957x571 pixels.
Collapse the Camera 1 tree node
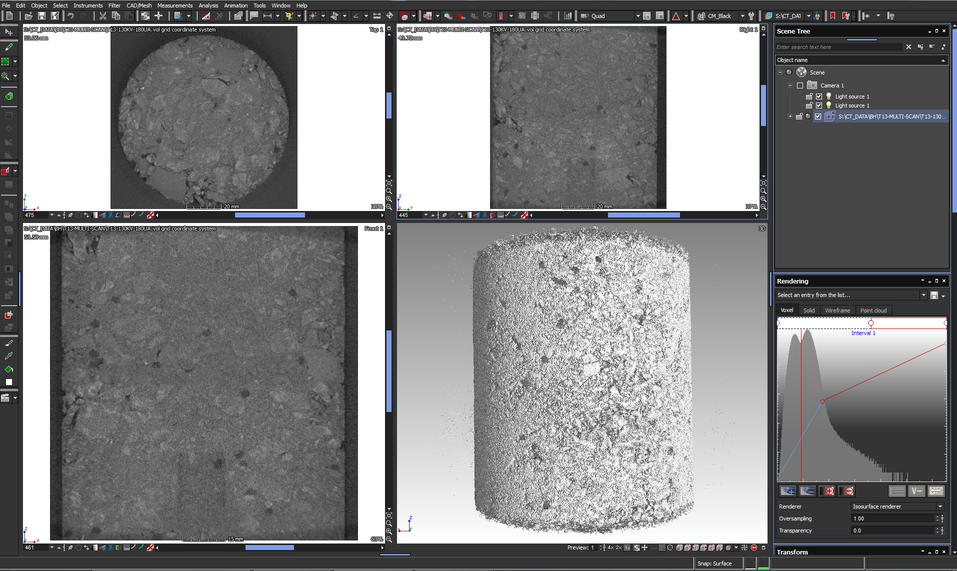pos(790,85)
